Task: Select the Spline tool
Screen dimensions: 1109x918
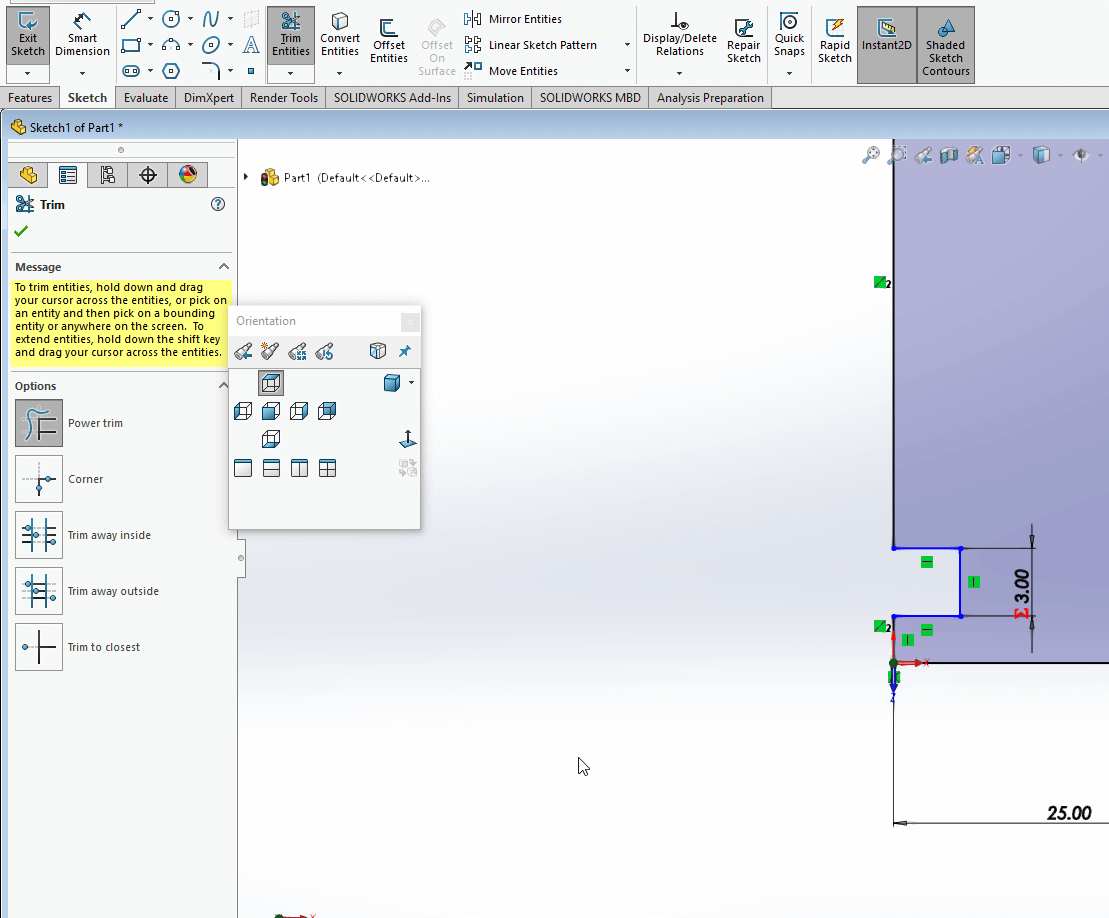Action: [x=211, y=19]
